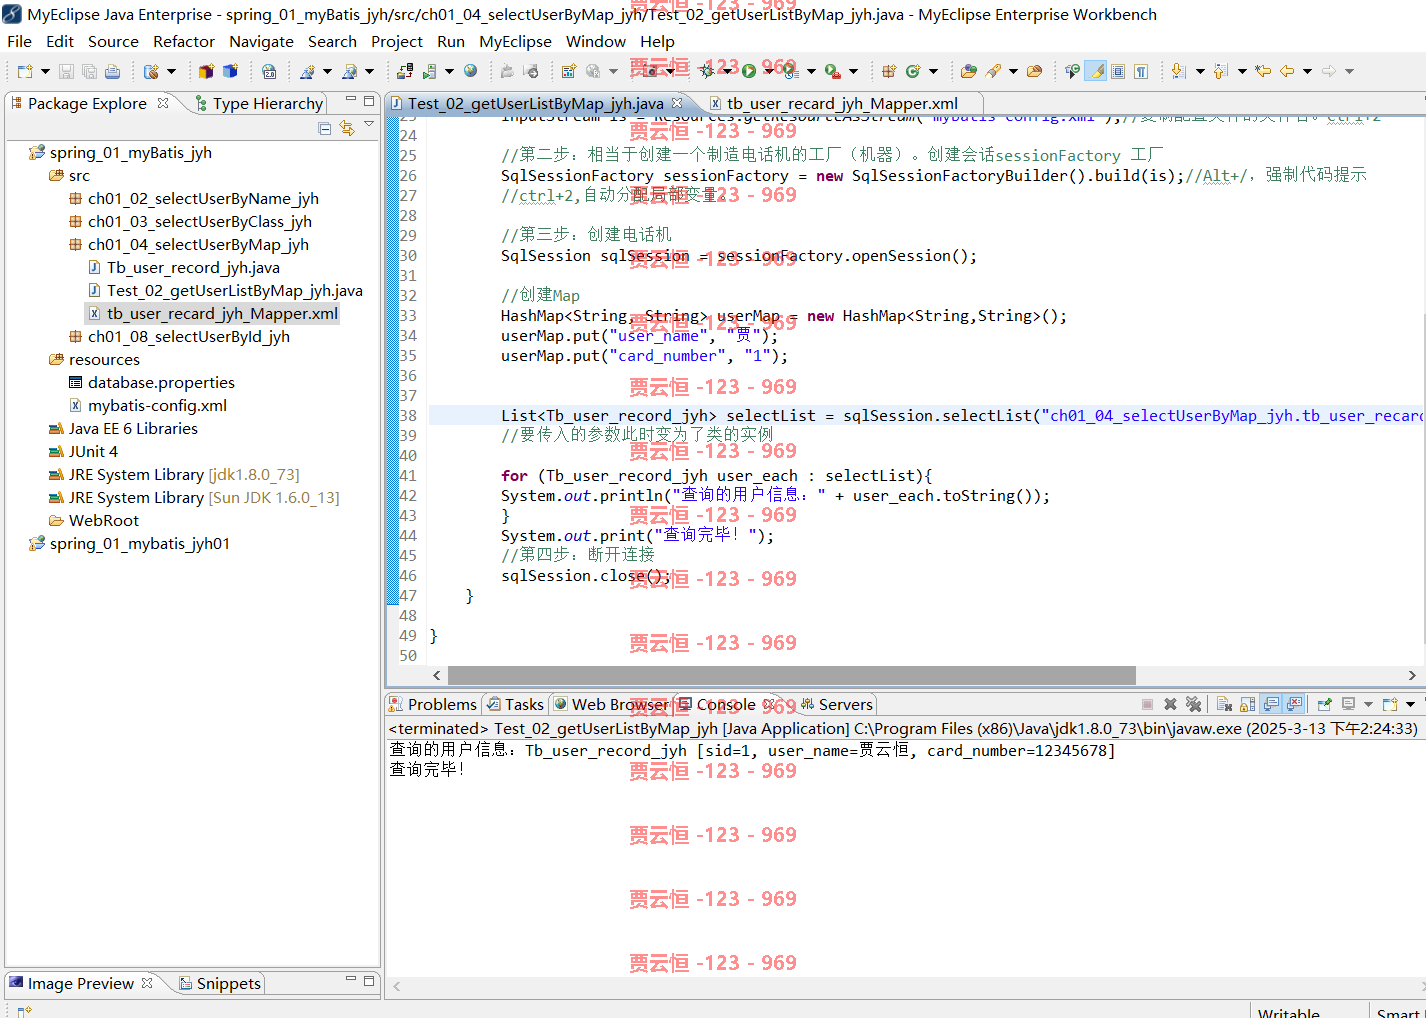The height and width of the screenshot is (1018, 1426).
Task: Select database.properties file in resources
Action: click(161, 382)
